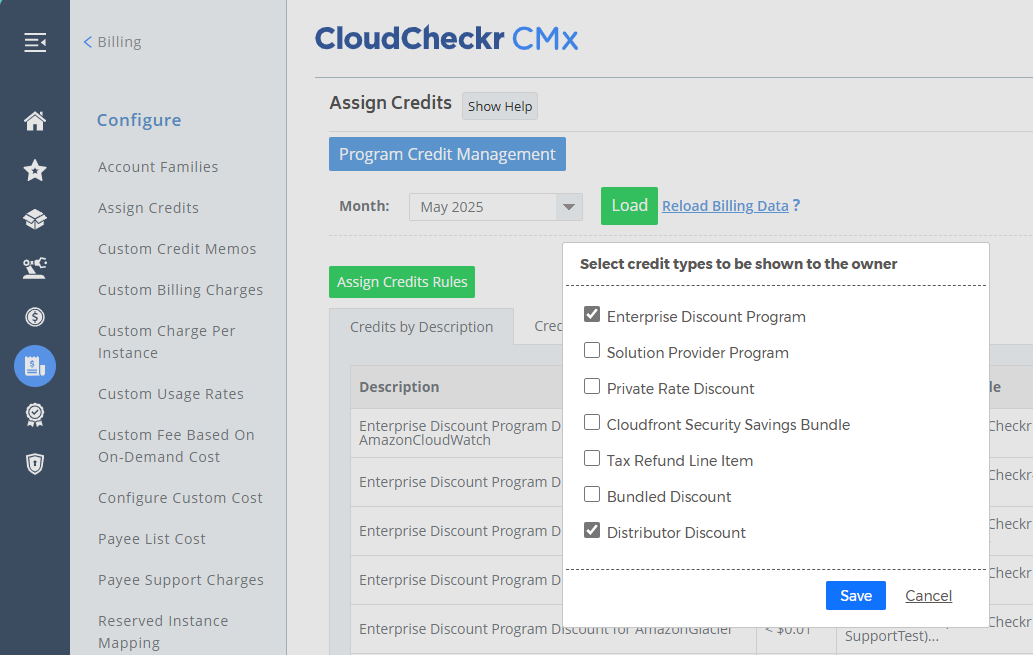Open the stacked boxes inventory icon
This screenshot has width=1033, height=655.
coord(35,219)
